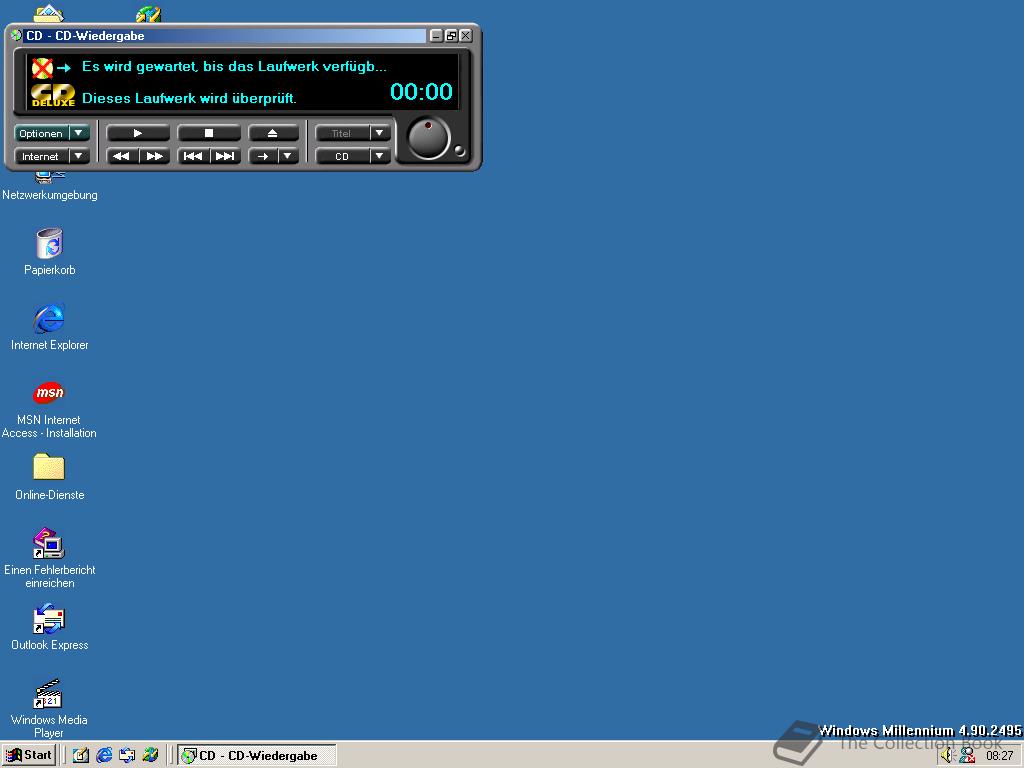Select the Papierkorb recycle bin icon

pos(50,244)
